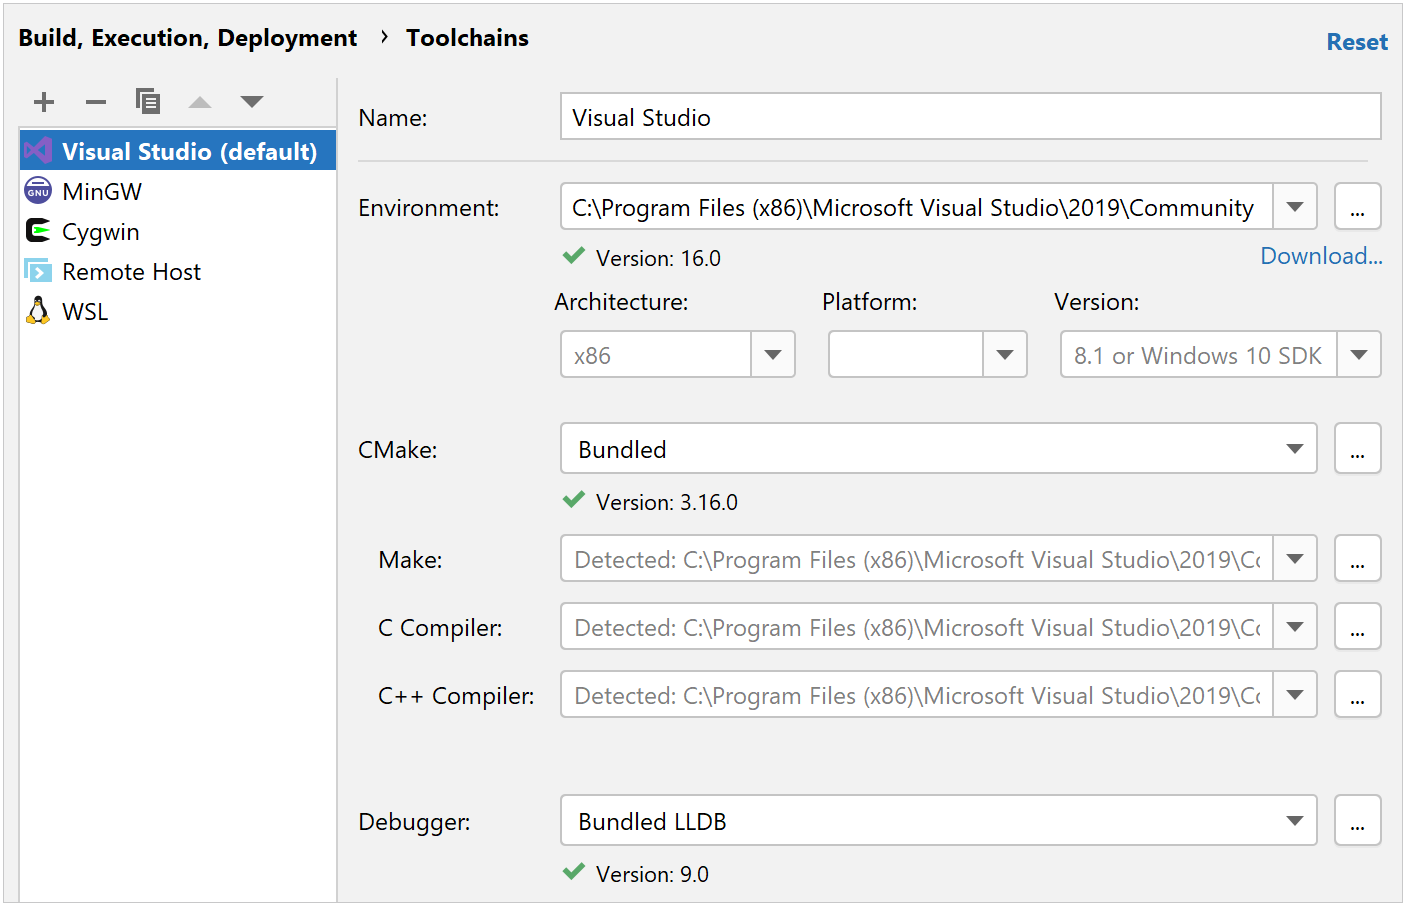Click the C Compiler detected path field
The height and width of the screenshot is (905, 1405).
coord(916,627)
